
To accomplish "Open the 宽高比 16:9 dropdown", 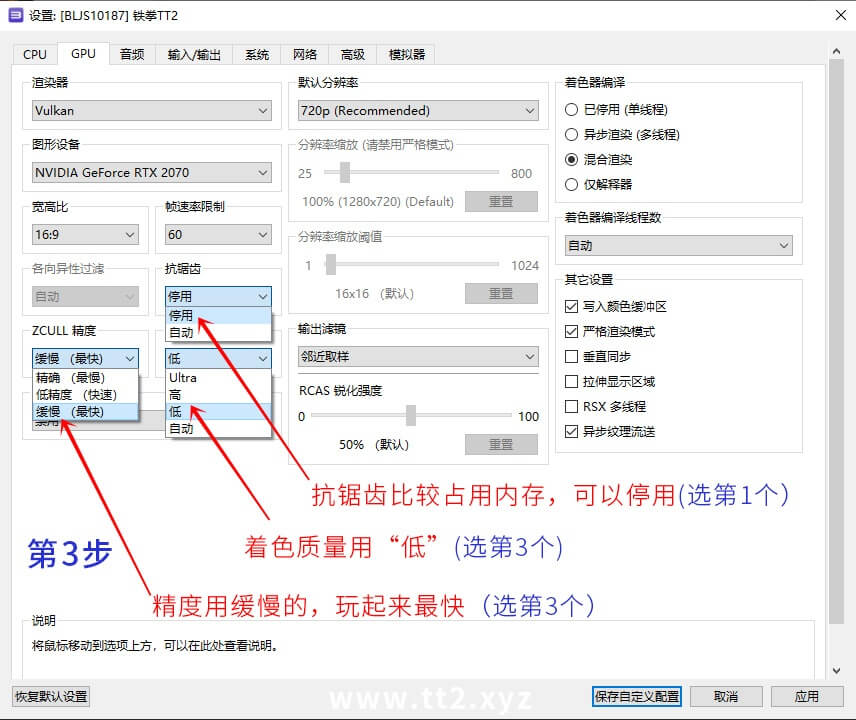I will coord(85,235).
